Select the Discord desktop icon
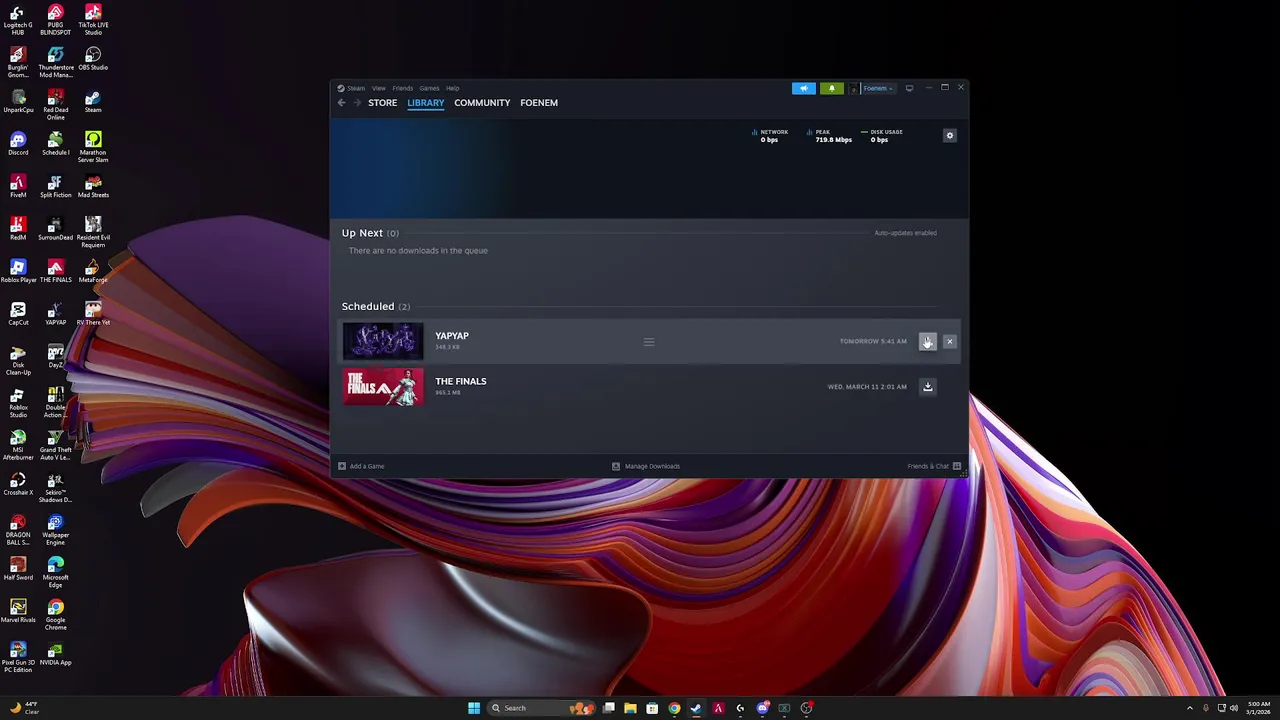Viewport: 1280px width, 720px height. (18, 144)
